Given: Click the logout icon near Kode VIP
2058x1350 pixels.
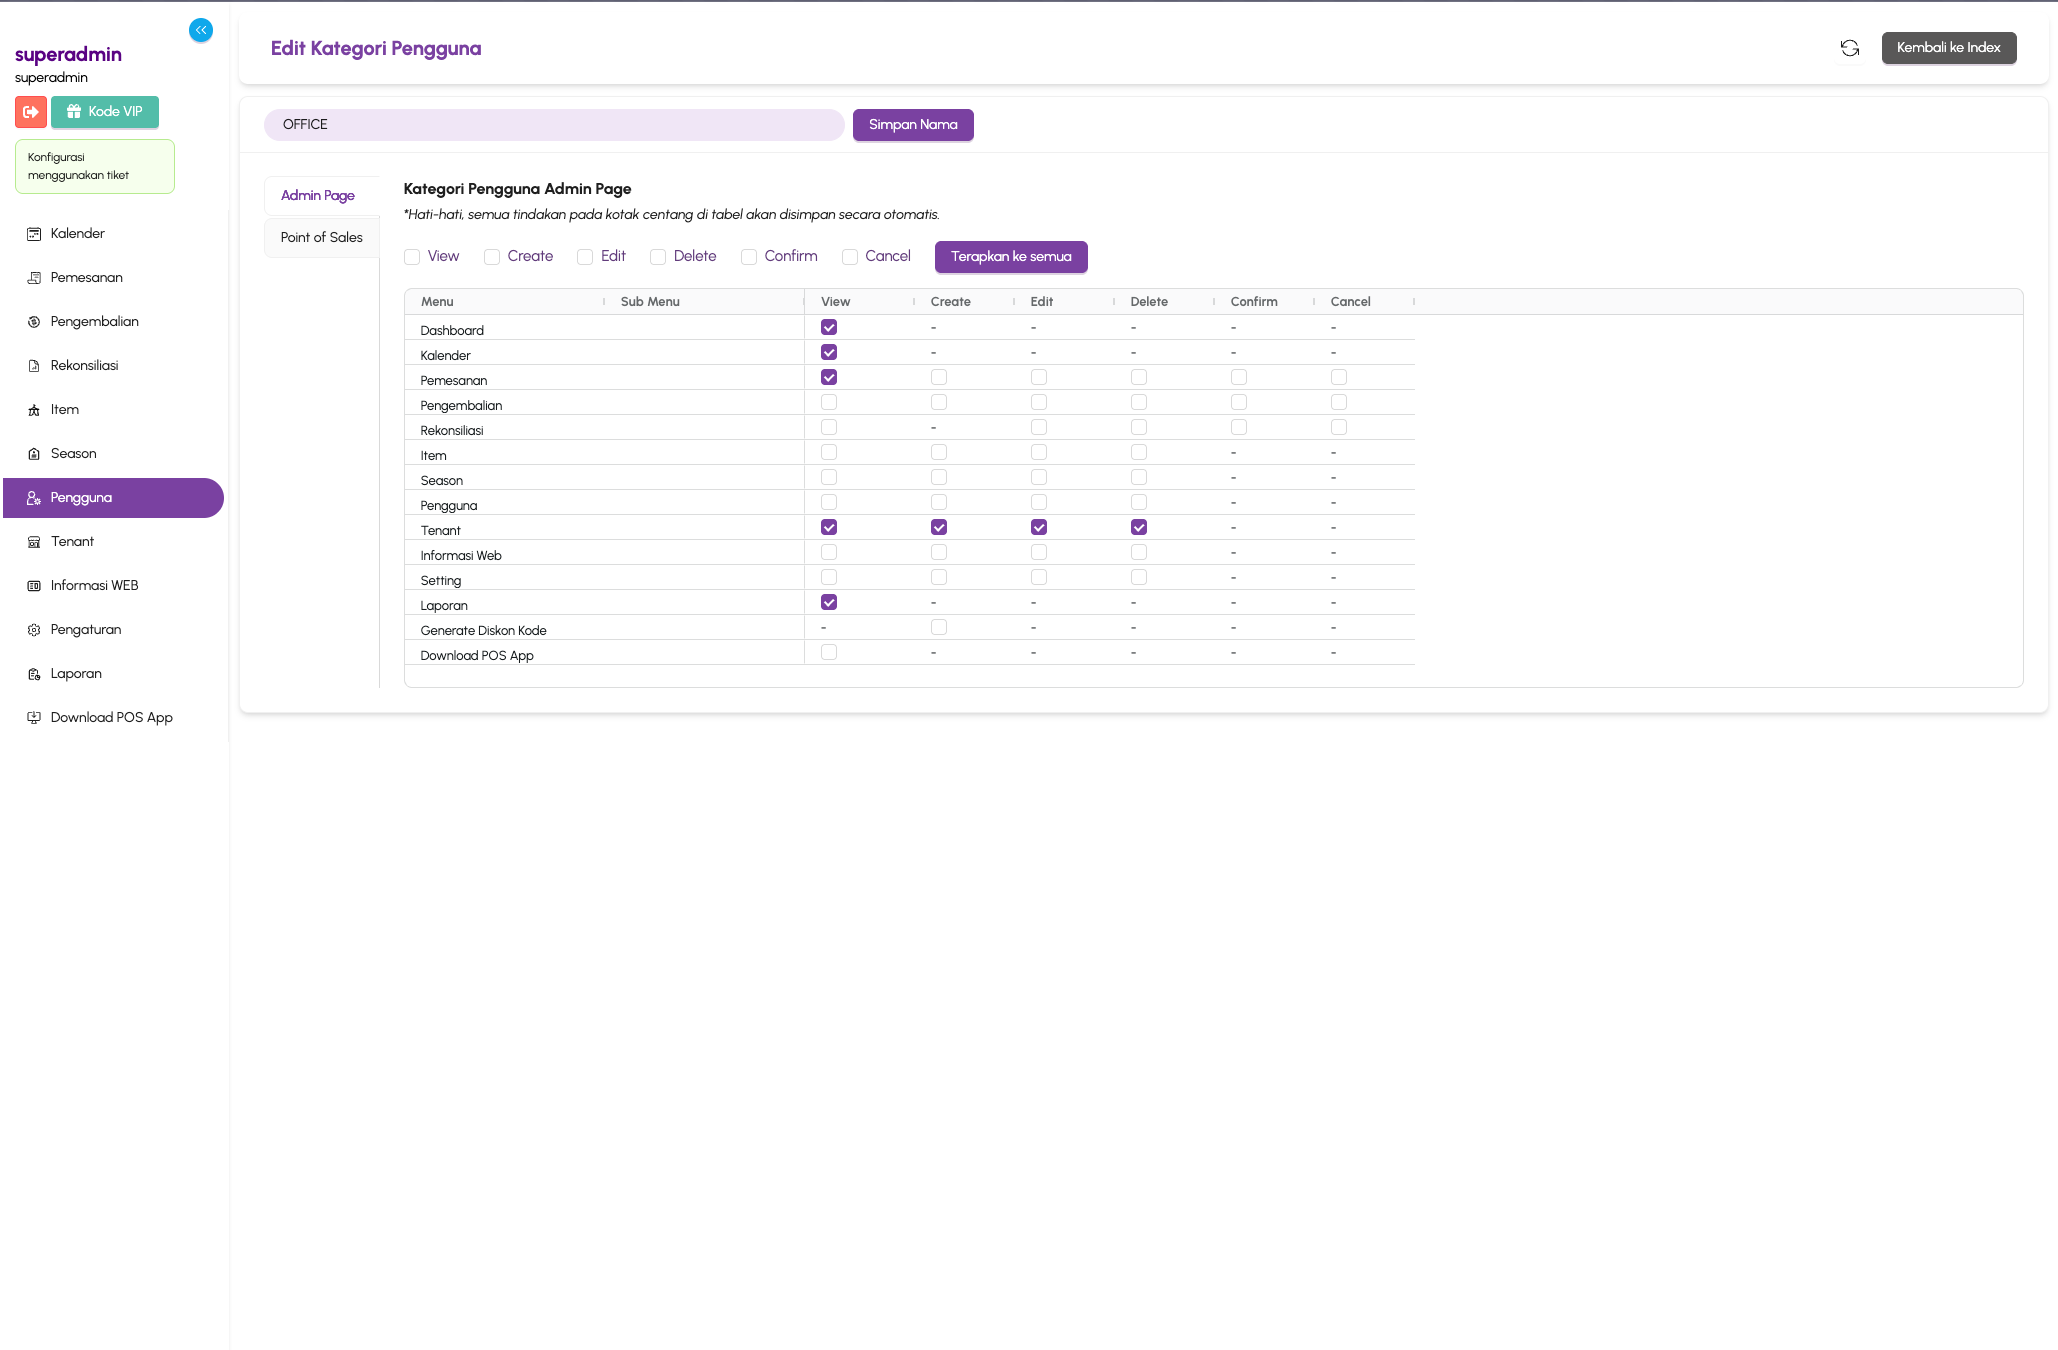Looking at the screenshot, I should coord(30,112).
